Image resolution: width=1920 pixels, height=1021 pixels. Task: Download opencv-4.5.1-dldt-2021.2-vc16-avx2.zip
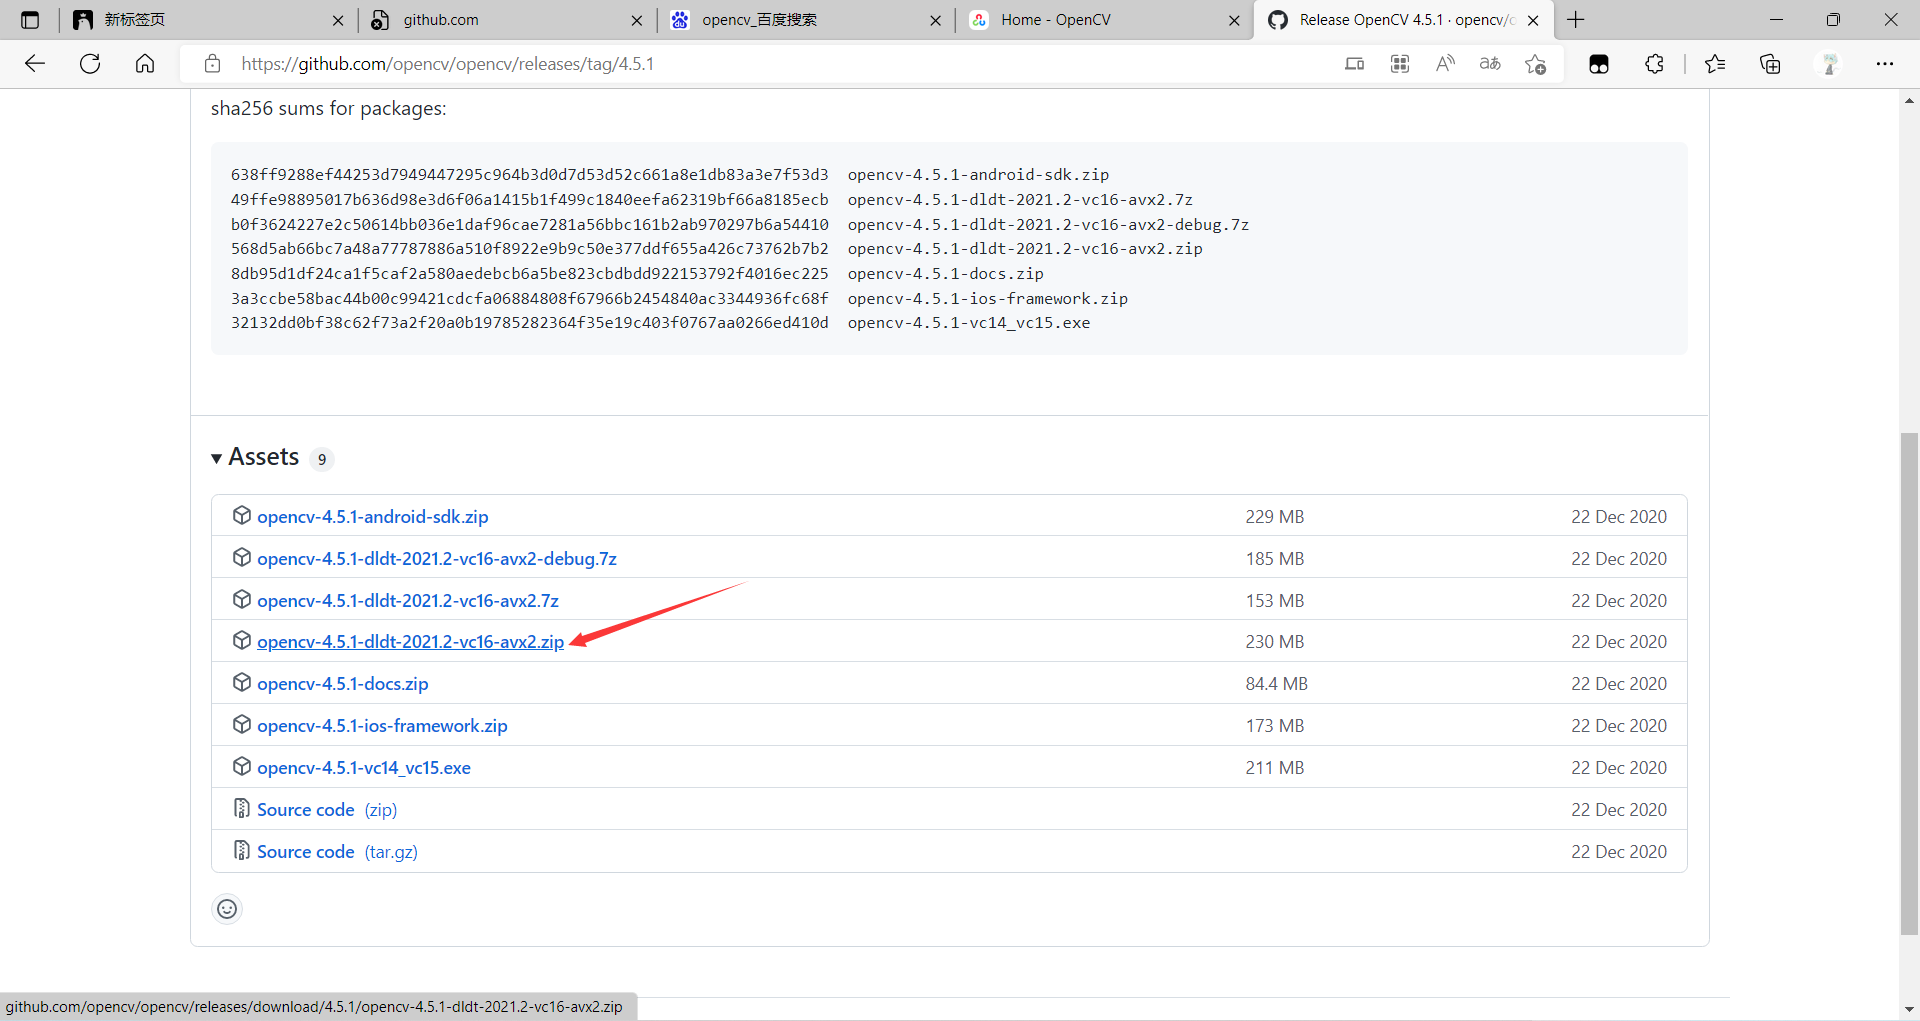[x=411, y=642]
